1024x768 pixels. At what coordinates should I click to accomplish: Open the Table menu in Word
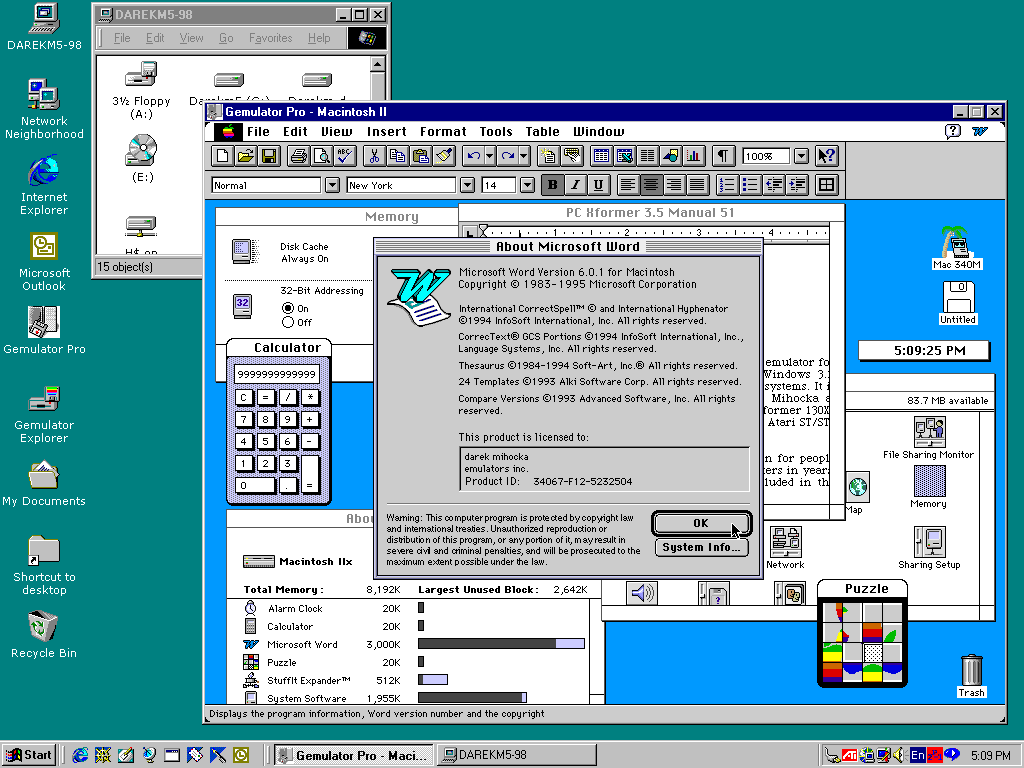tap(542, 131)
